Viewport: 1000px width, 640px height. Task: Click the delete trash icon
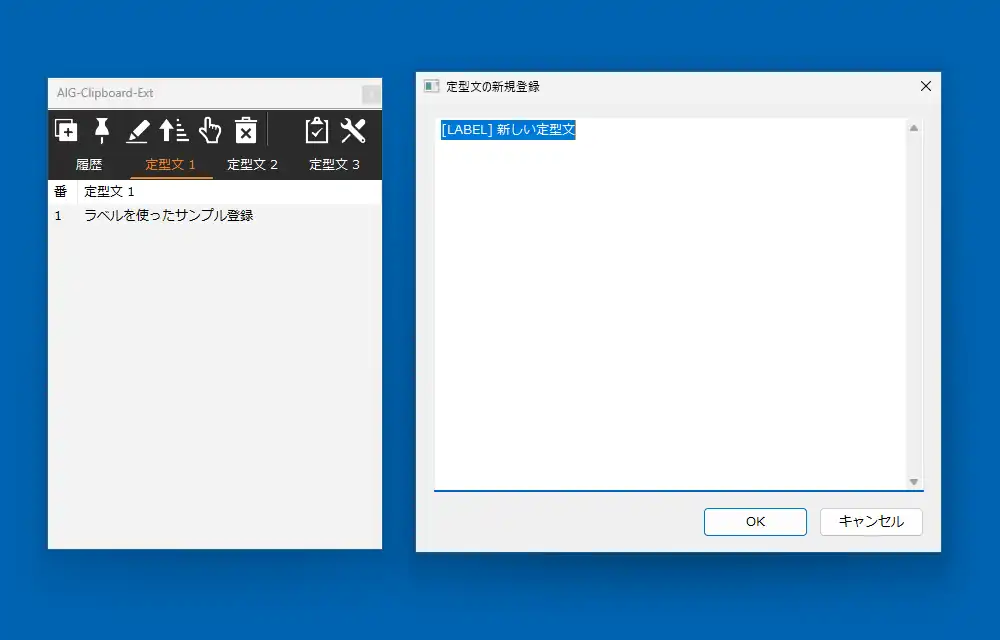[x=246, y=130]
